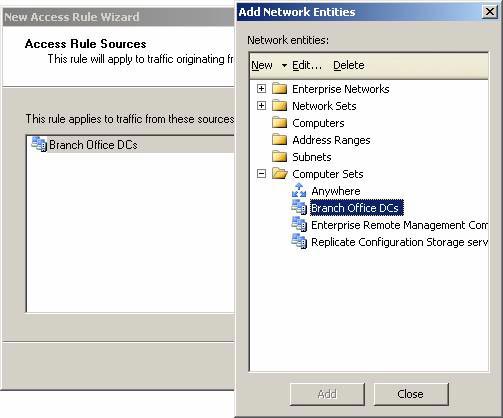This screenshot has width=503, height=418.
Task: Click Branch Office DCs icon in wizard list
Action: click(39, 145)
